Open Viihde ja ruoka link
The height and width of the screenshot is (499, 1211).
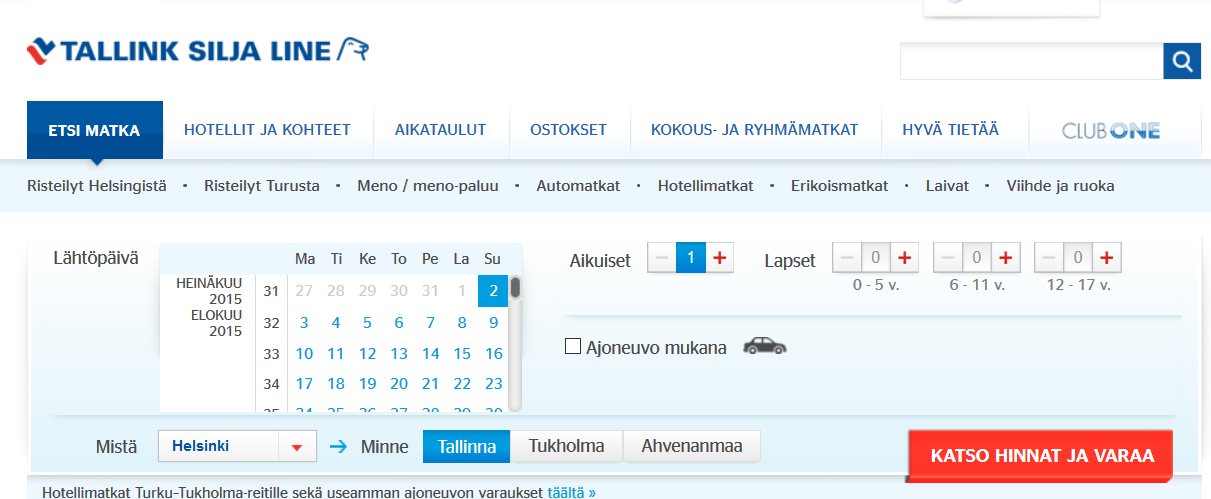point(1060,186)
